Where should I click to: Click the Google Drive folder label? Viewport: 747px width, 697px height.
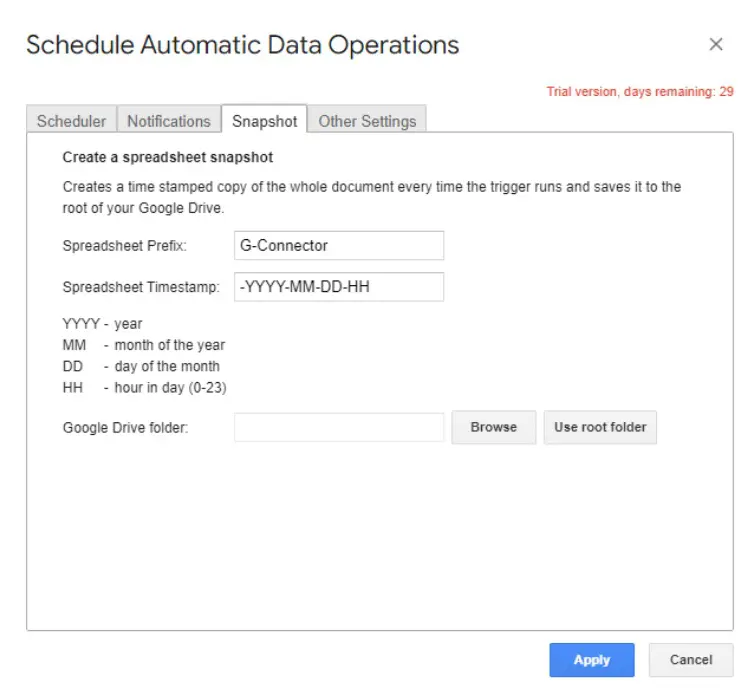click(125, 427)
